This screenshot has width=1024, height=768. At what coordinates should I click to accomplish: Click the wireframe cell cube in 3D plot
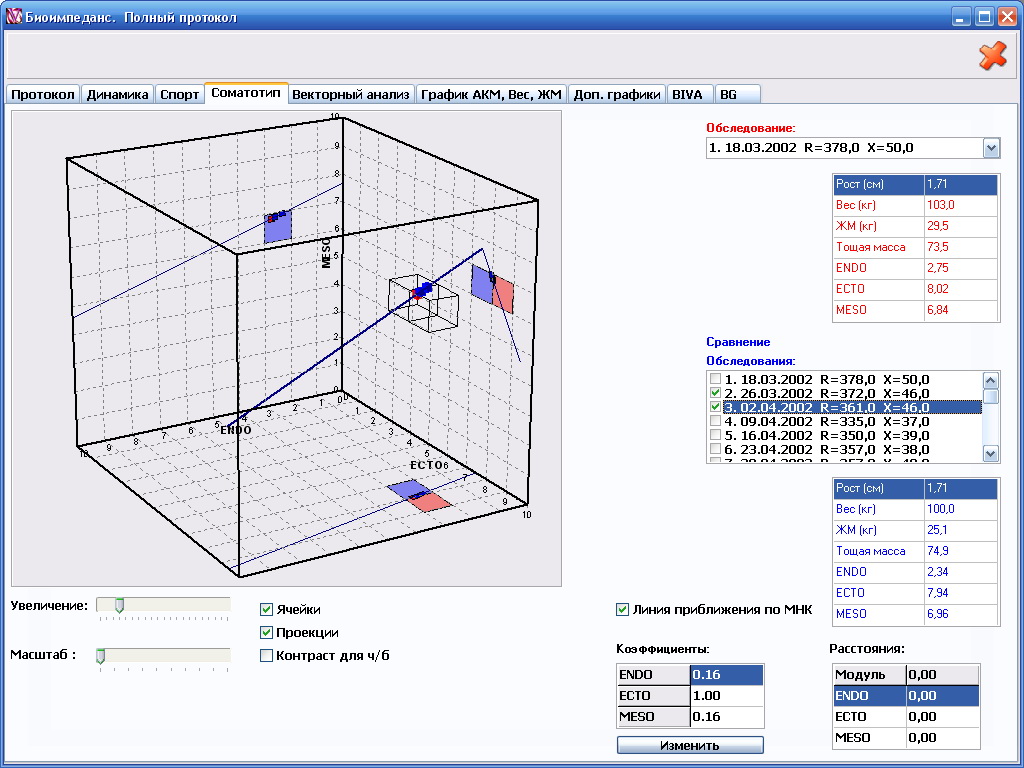tap(423, 304)
